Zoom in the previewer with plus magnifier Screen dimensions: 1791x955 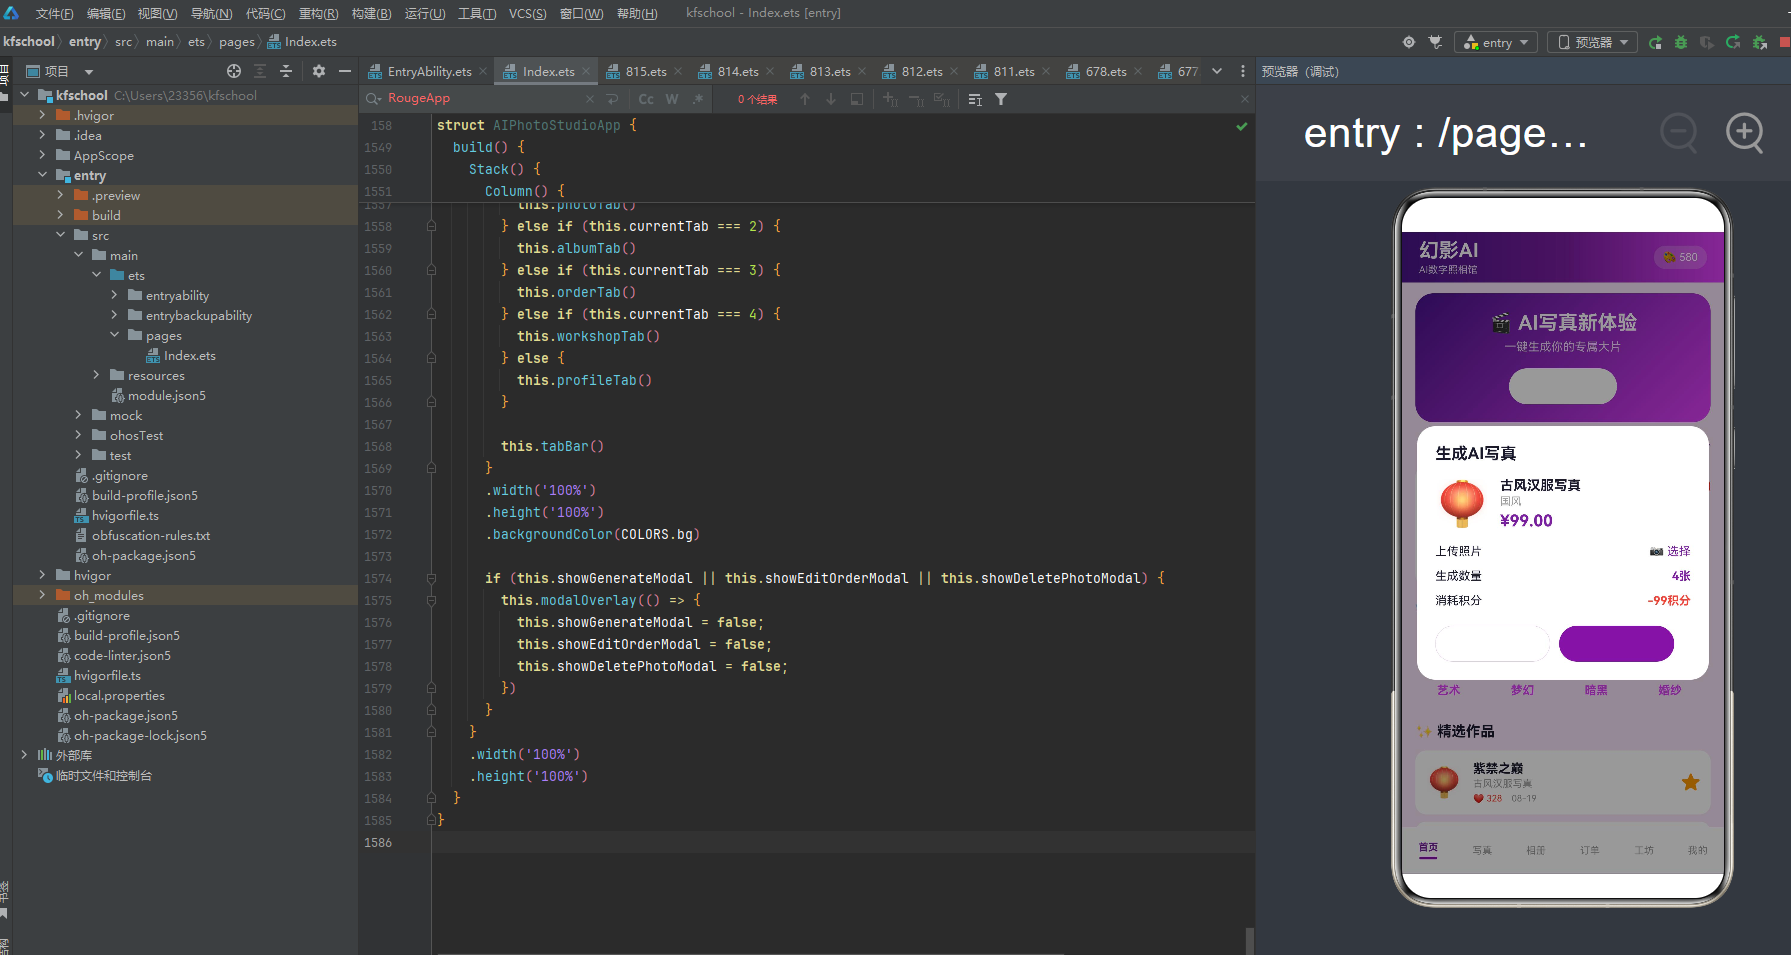[1745, 132]
